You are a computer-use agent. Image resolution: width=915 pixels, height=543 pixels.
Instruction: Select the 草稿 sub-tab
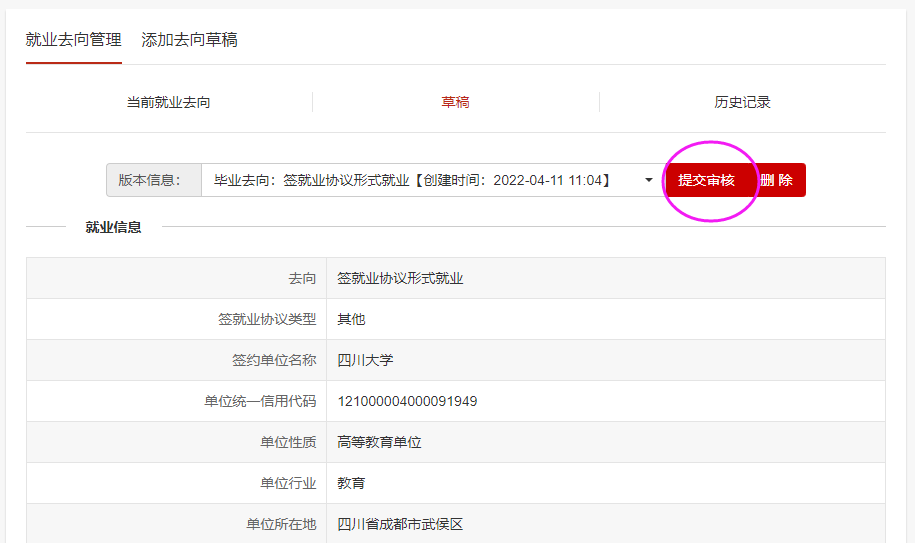click(x=455, y=102)
